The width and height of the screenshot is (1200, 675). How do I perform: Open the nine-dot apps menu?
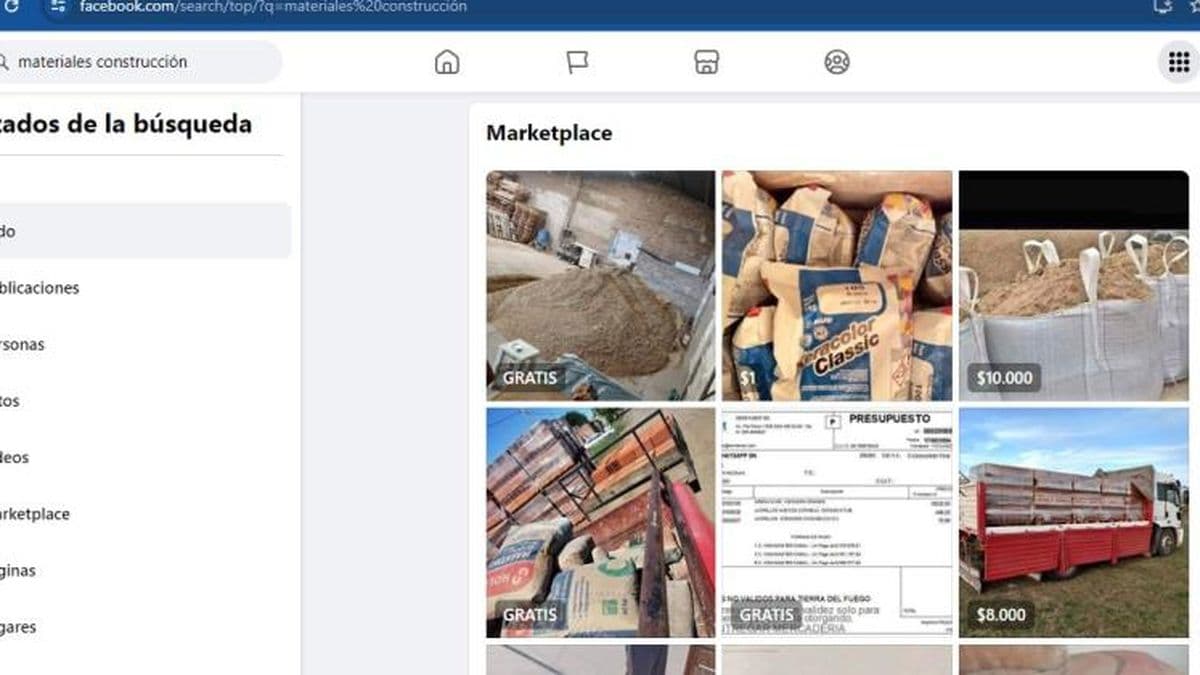[1179, 62]
